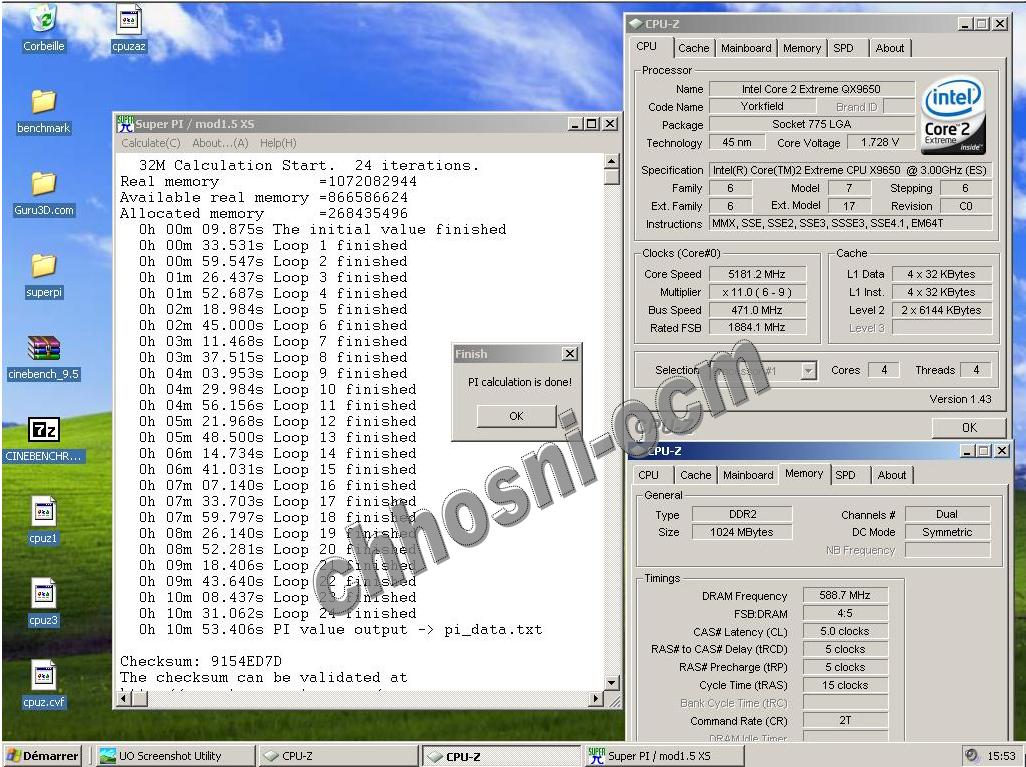Image resolution: width=1026 pixels, height=767 pixels.
Task: Click OK button in top CPU-Z window
Action: tap(969, 427)
